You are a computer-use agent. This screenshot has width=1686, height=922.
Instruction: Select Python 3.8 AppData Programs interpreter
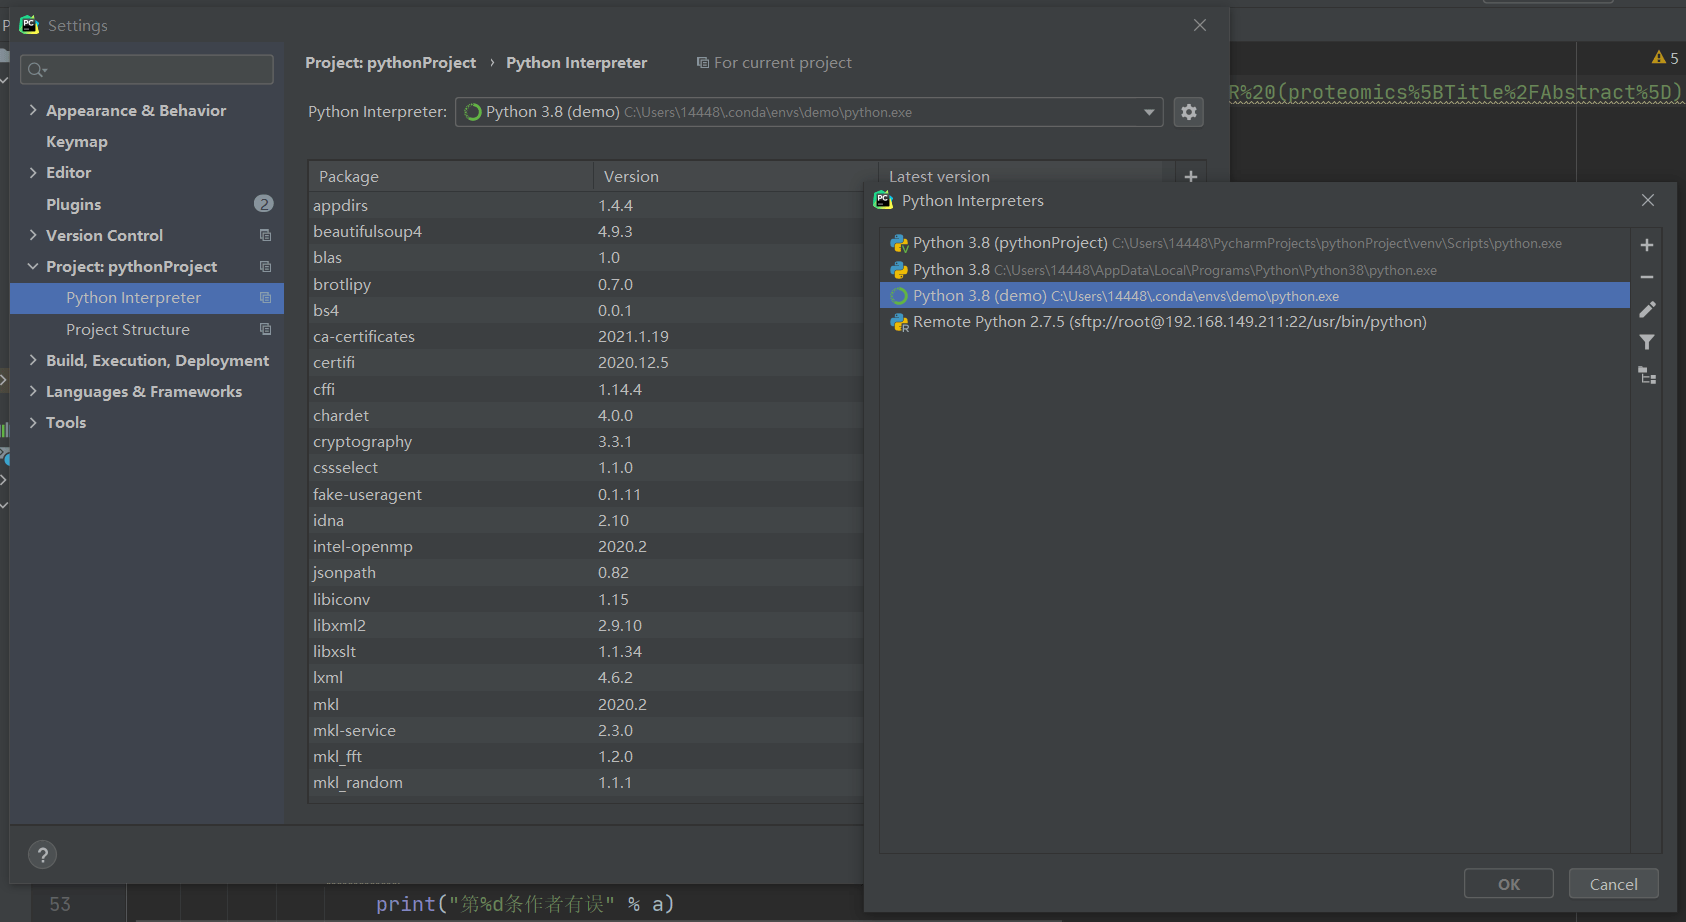point(1254,270)
